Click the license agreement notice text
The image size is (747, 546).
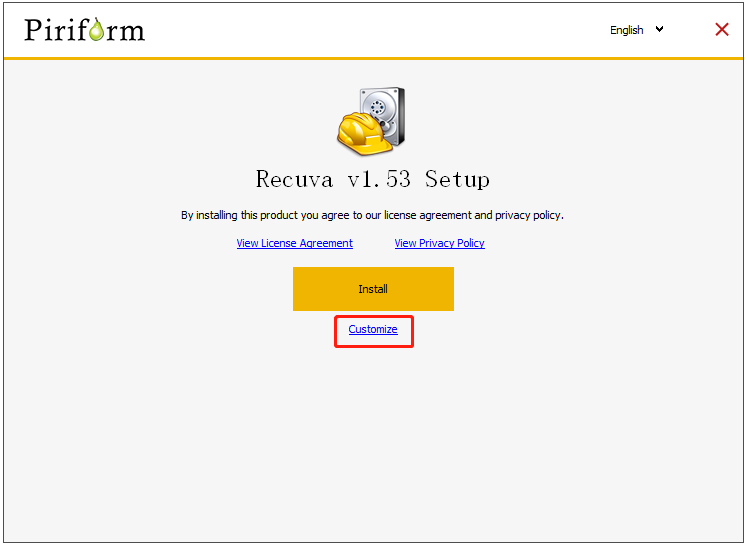(x=372, y=215)
